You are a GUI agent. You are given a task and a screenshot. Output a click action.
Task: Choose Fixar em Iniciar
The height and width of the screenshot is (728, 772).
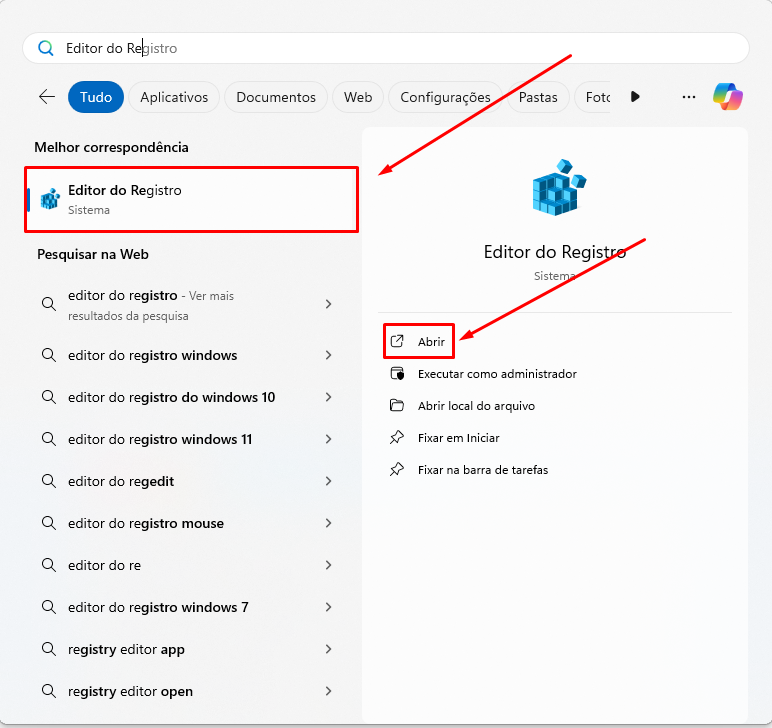click(458, 438)
